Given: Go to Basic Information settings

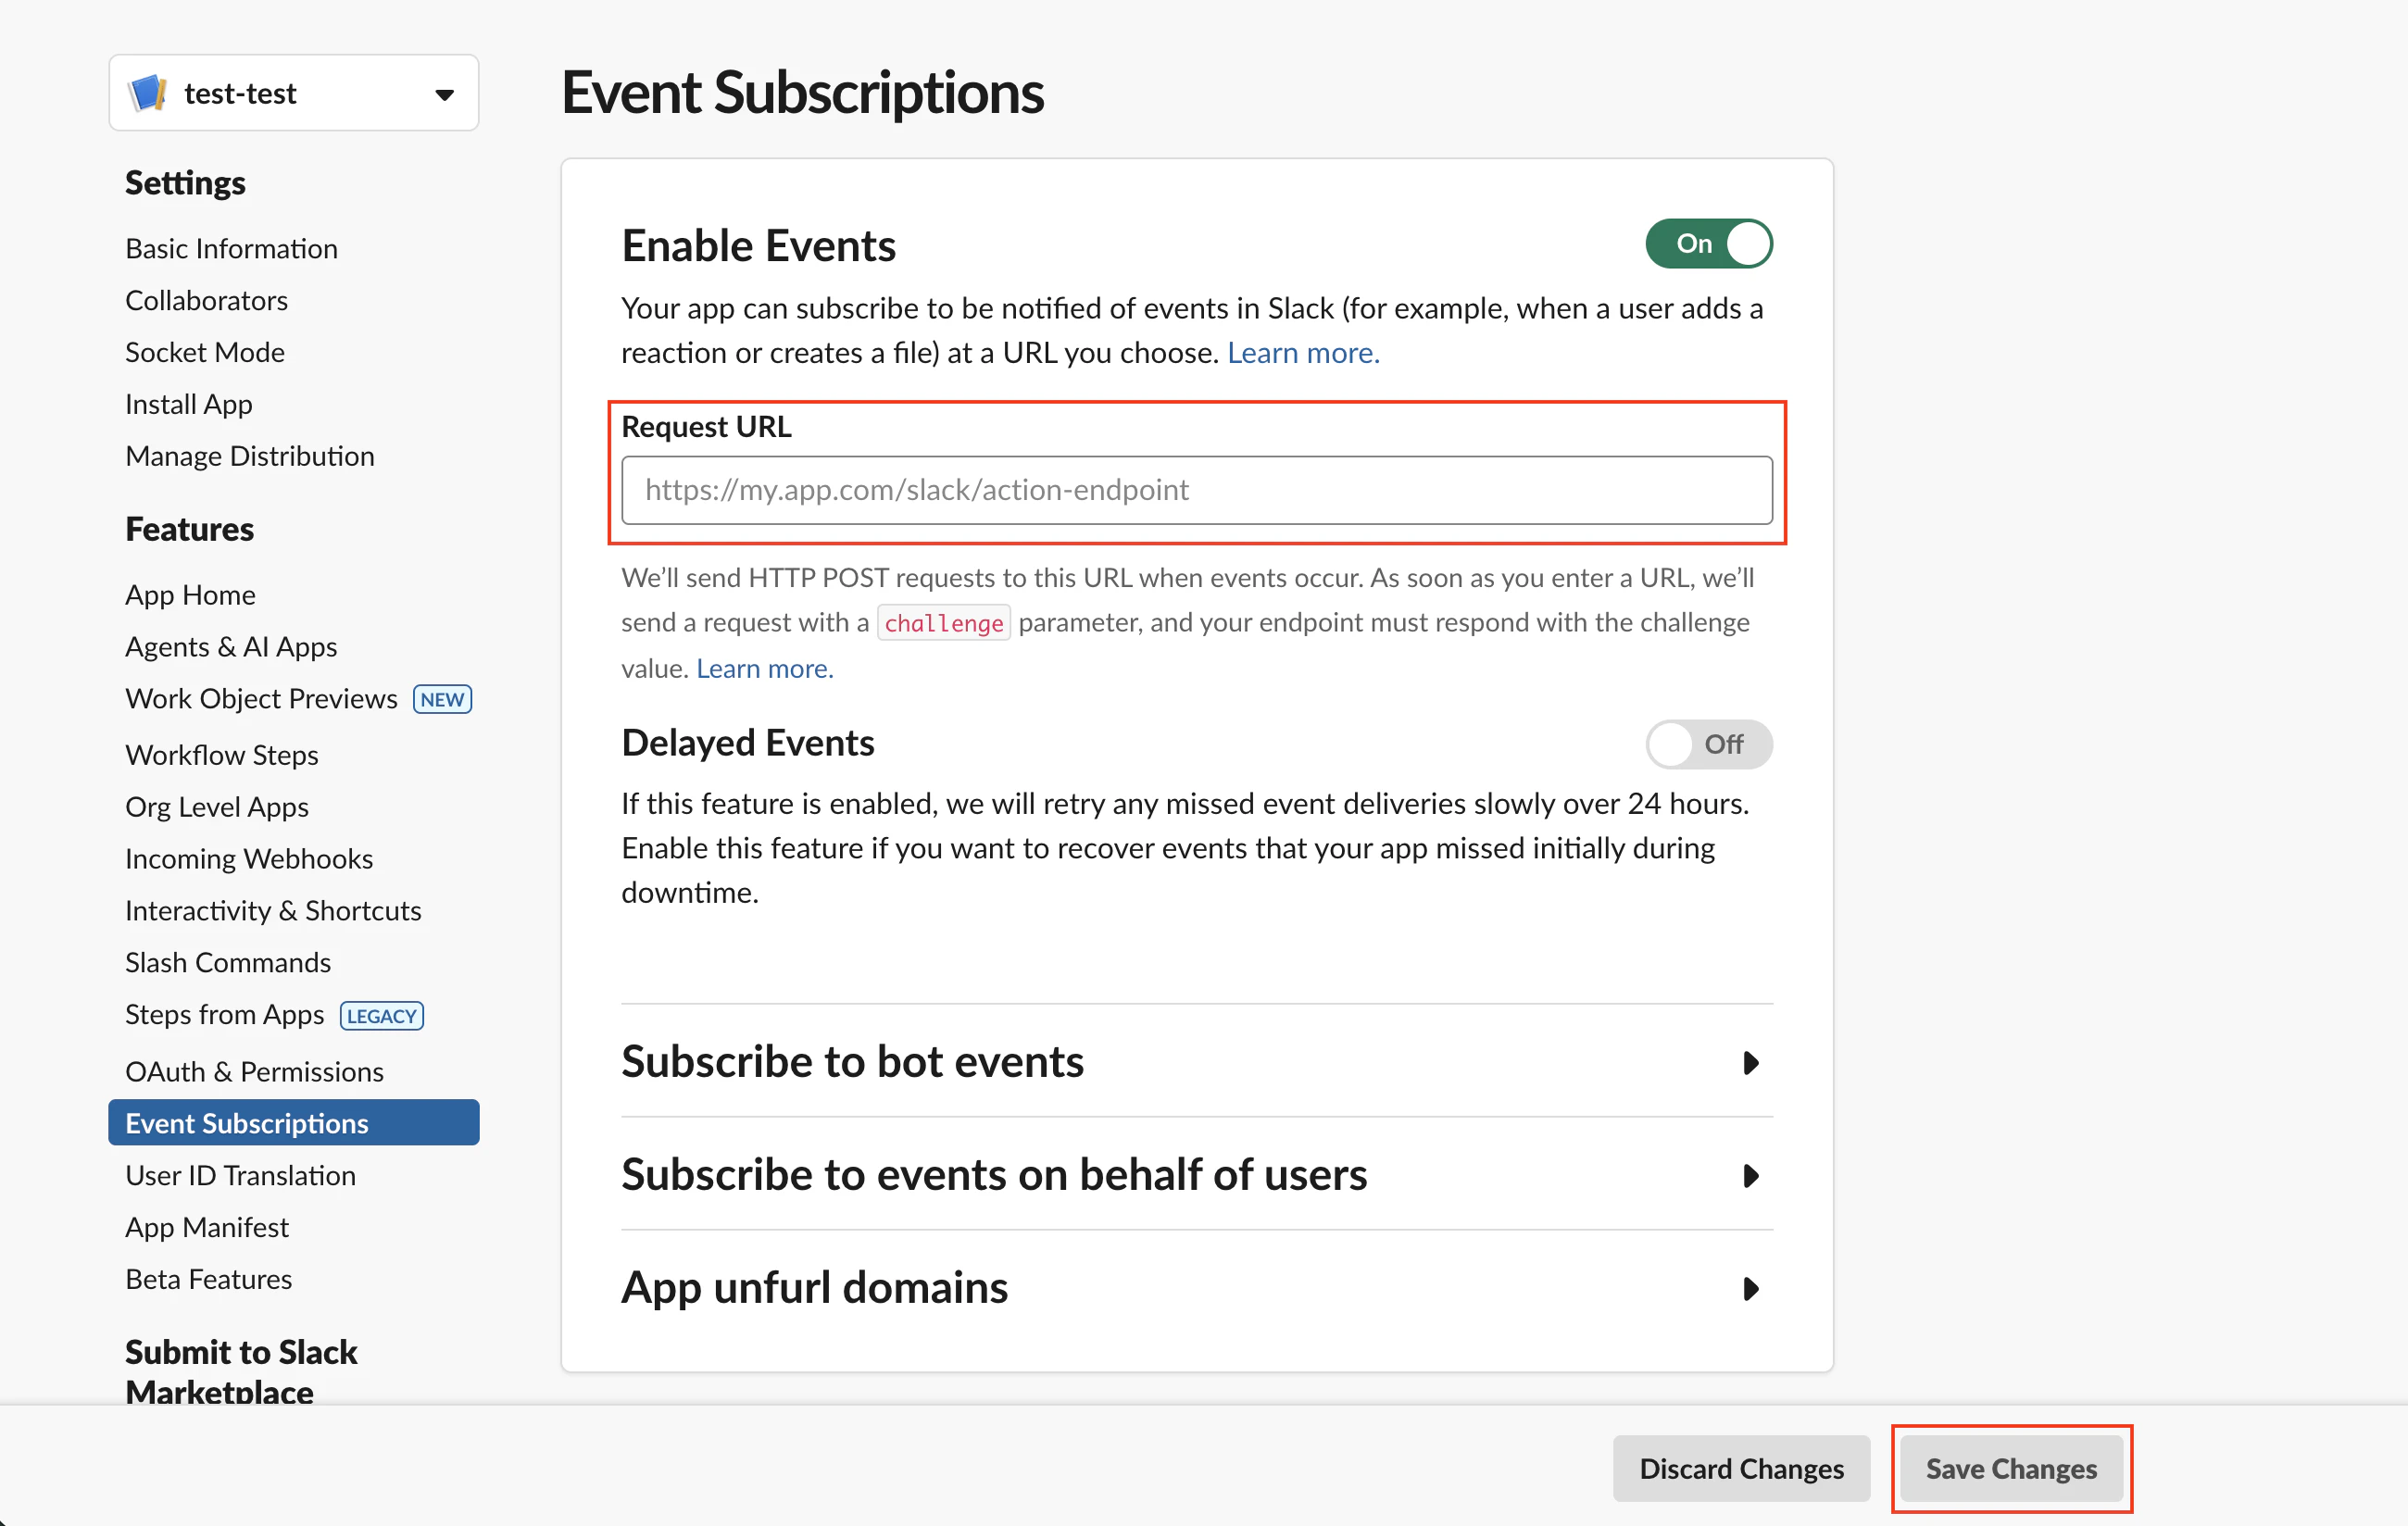Looking at the screenshot, I should [x=231, y=248].
